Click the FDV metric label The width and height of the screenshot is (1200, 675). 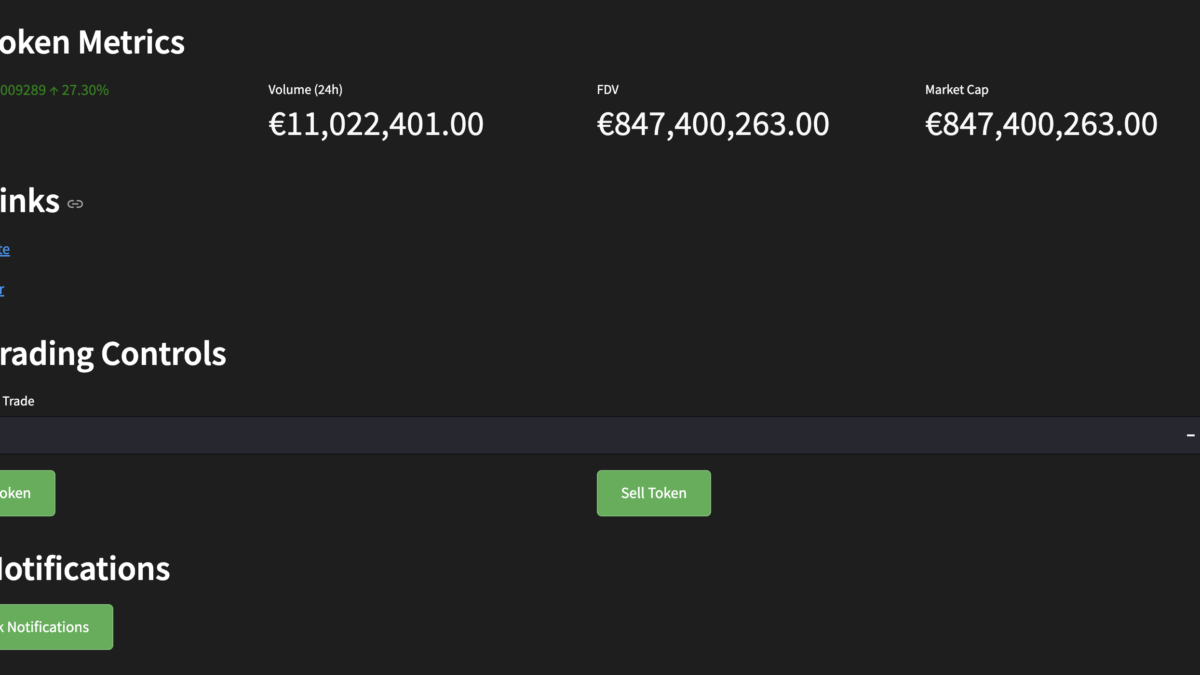(x=608, y=90)
